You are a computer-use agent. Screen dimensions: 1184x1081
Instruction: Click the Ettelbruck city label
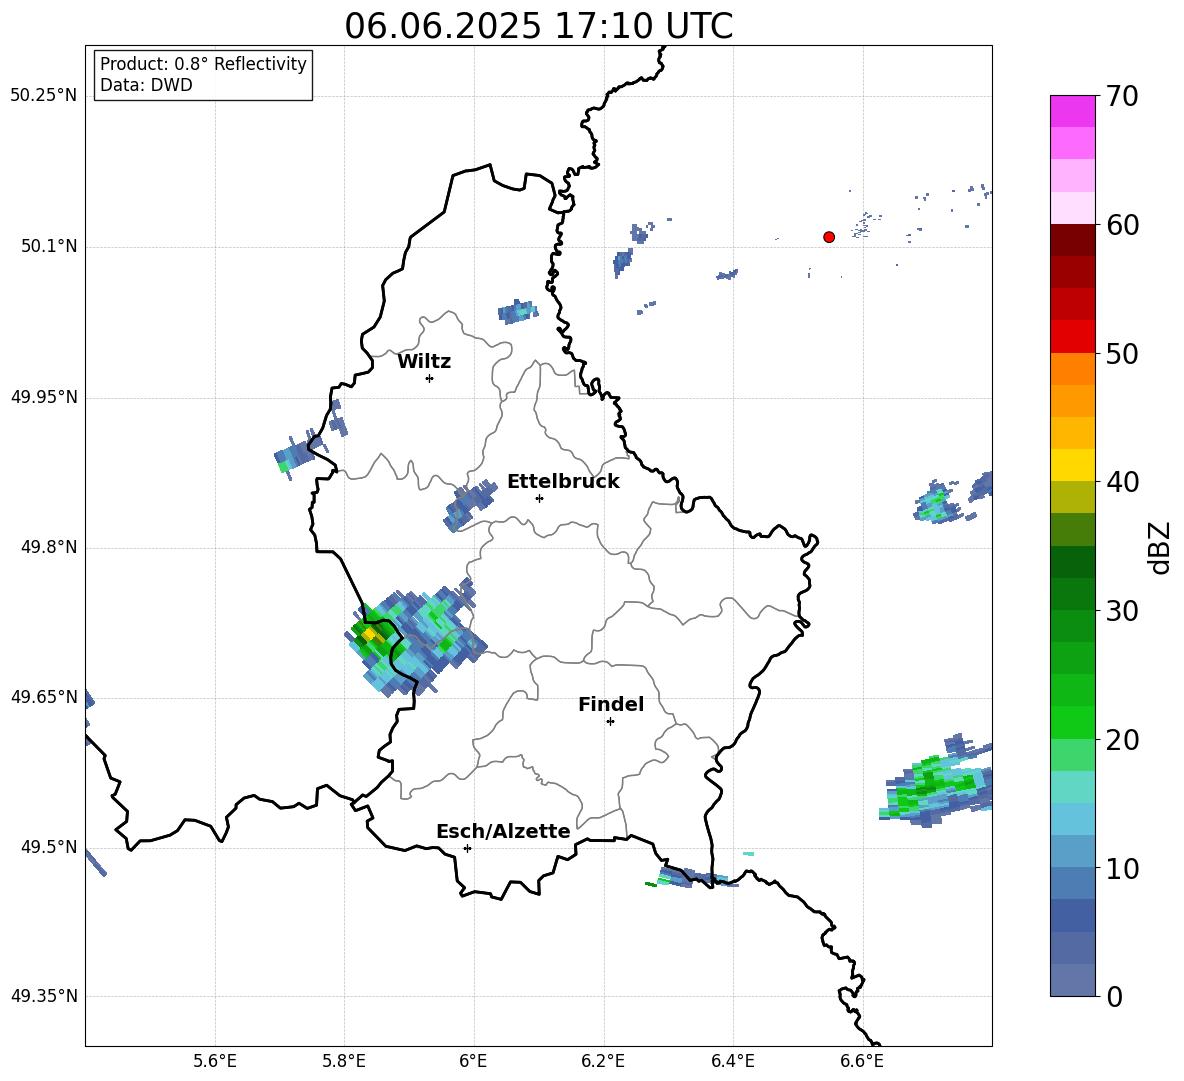(x=563, y=482)
